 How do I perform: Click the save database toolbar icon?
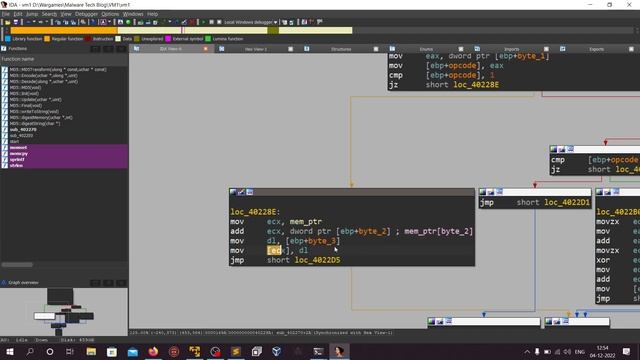click(x=16, y=22)
